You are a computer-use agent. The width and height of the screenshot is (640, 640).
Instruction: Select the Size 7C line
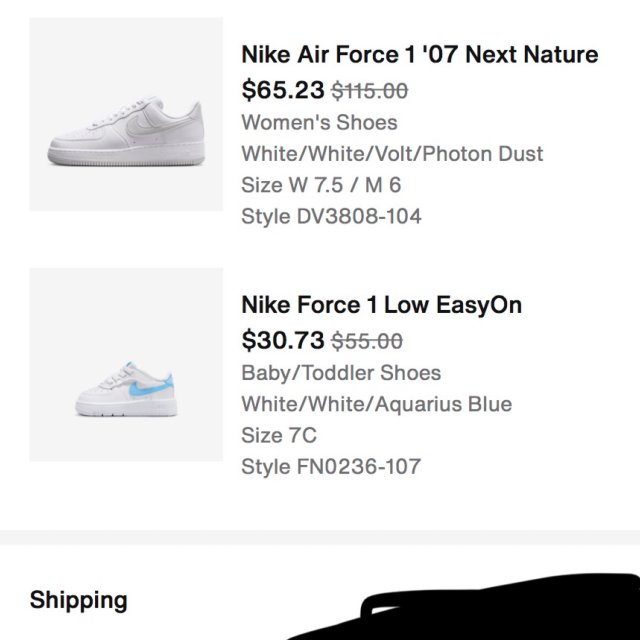(x=279, y=434)
